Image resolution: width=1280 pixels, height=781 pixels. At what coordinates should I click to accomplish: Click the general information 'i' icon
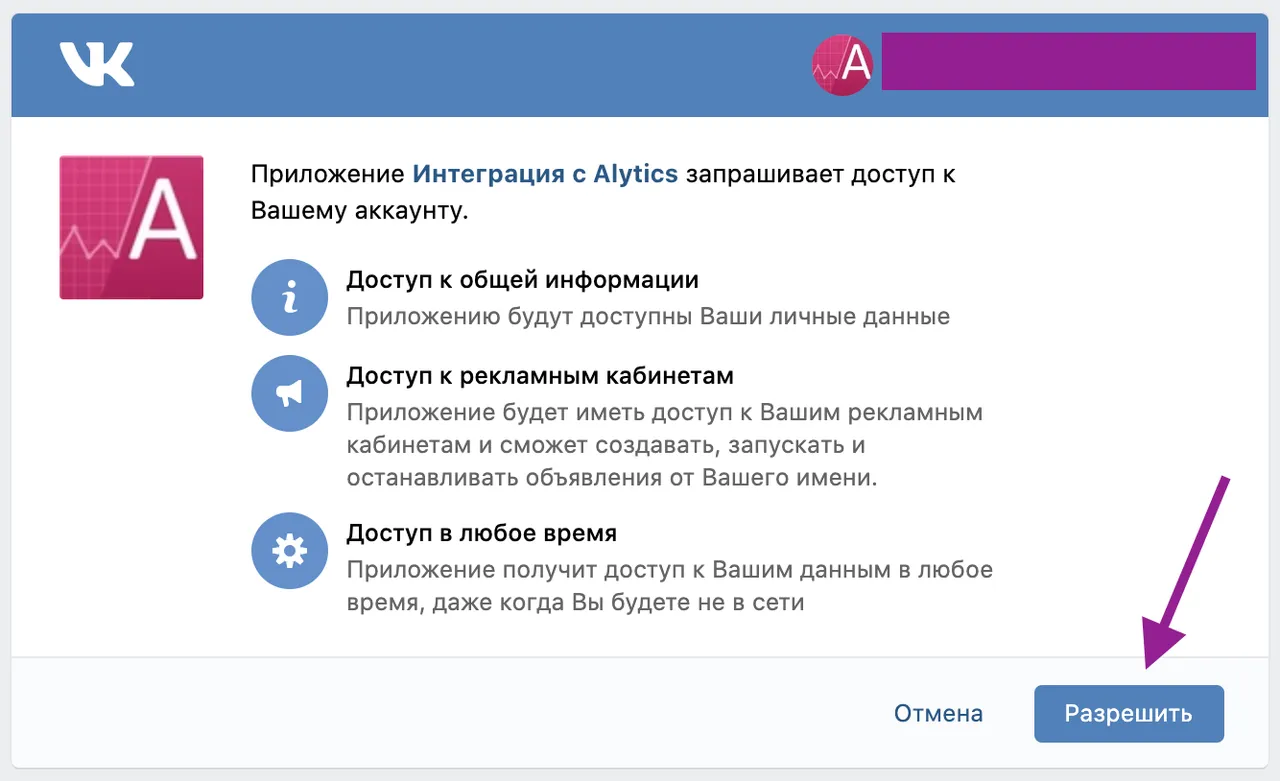pos(290,297)
